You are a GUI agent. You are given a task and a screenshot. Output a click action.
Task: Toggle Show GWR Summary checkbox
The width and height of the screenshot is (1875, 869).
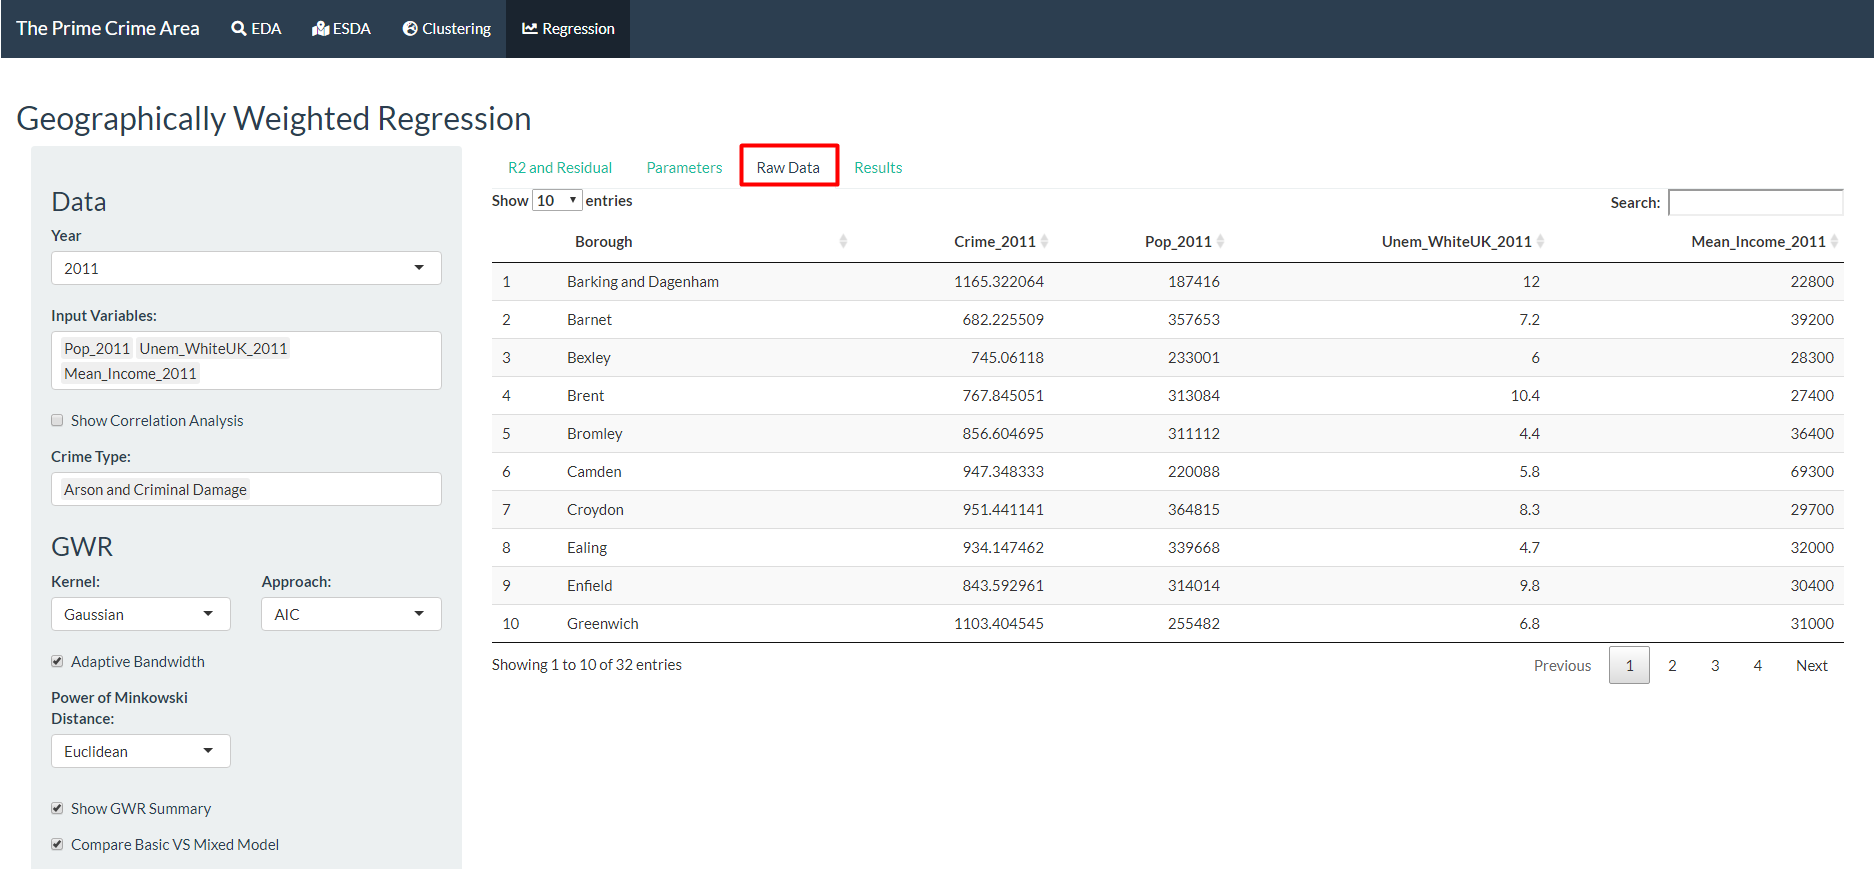pos(57,809)
